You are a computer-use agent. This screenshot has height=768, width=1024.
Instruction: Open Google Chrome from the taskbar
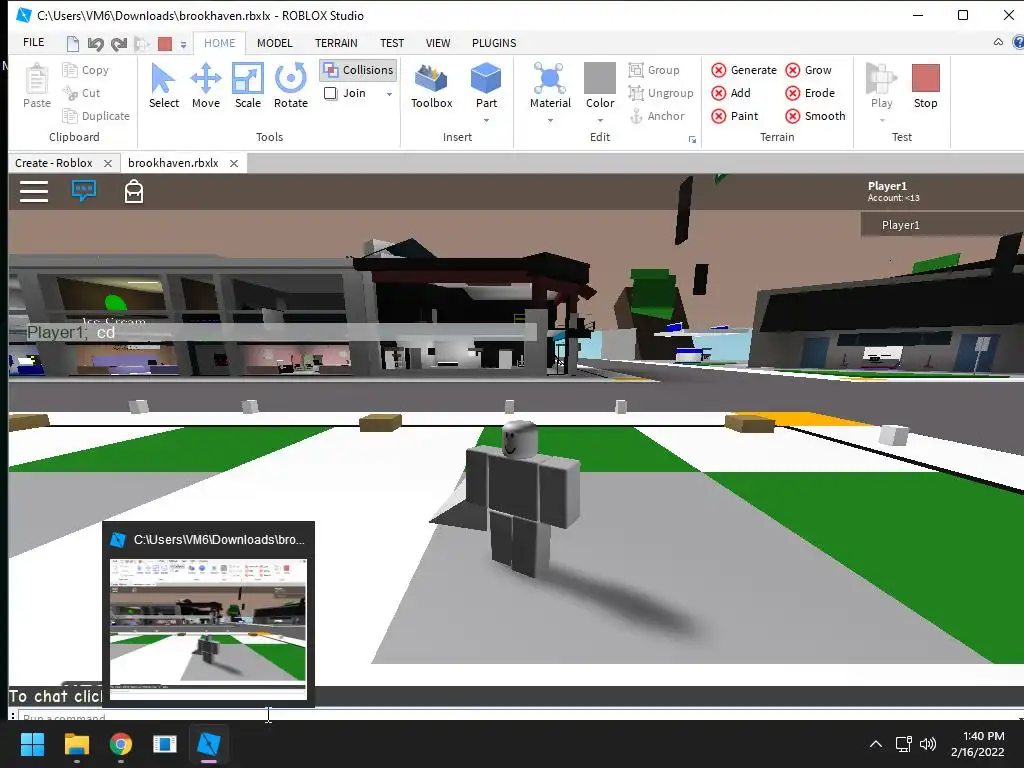point(120,744)
